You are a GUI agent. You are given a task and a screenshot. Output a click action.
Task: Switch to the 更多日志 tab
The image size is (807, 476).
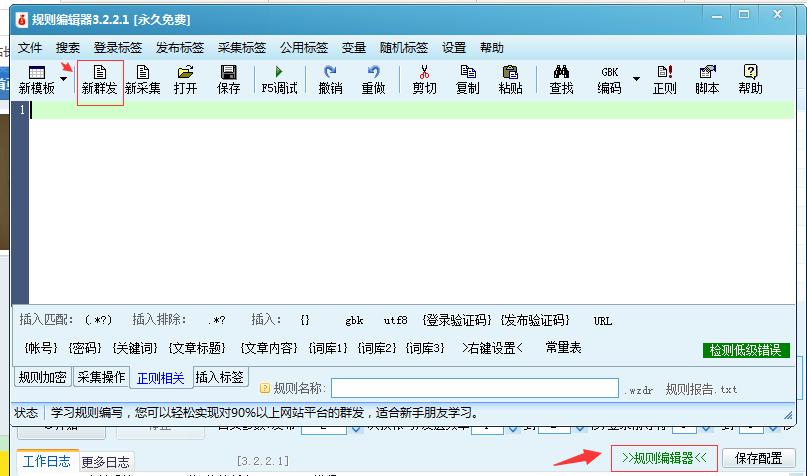[x=106, y=462]
